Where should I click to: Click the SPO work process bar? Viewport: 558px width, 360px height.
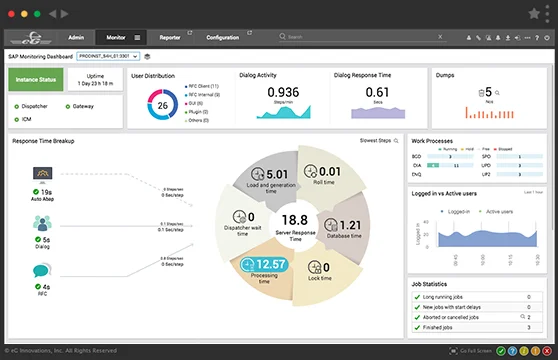520,157
